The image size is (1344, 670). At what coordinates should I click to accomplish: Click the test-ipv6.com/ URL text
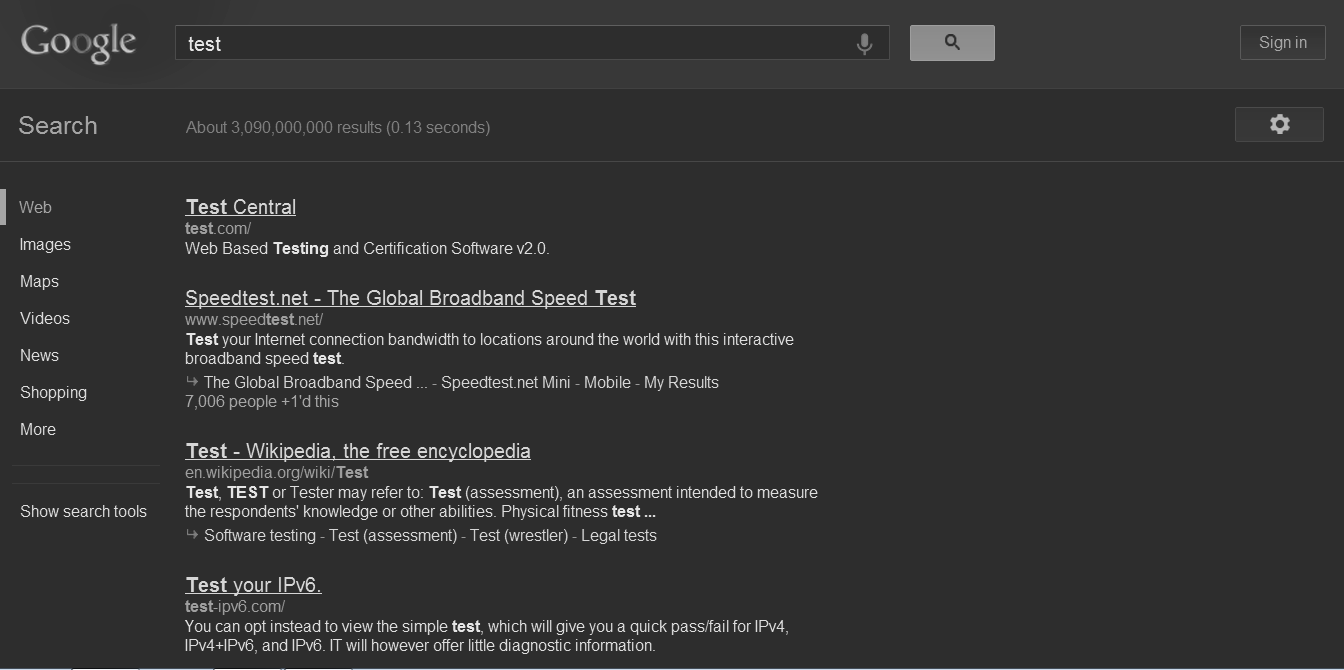[x=235, y=606]
